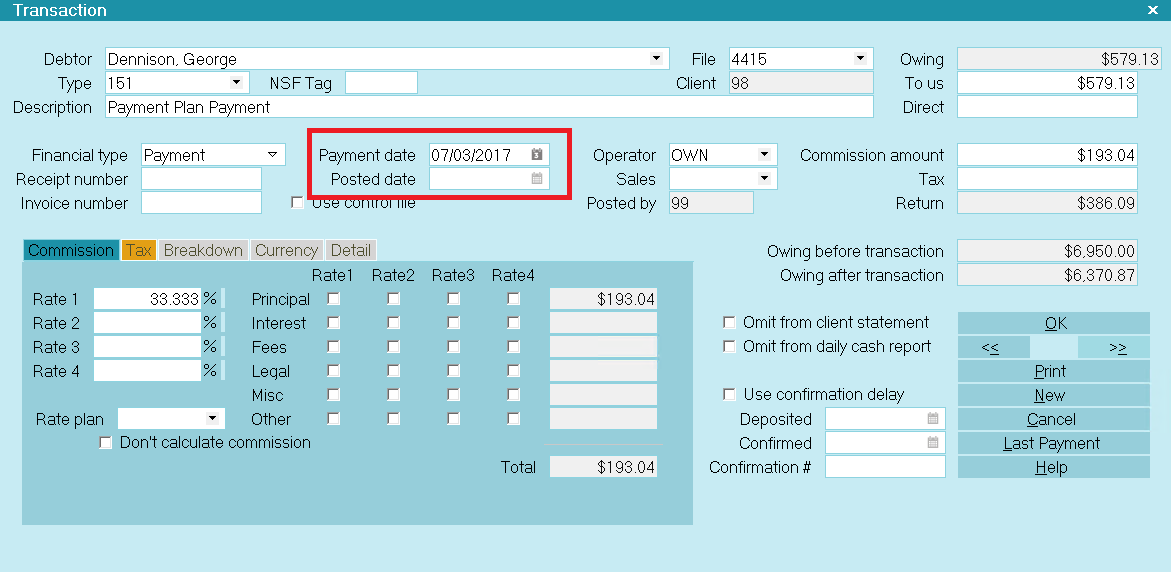Click the Owing after transaction value $6,370.87

[x=1047, y=275]
